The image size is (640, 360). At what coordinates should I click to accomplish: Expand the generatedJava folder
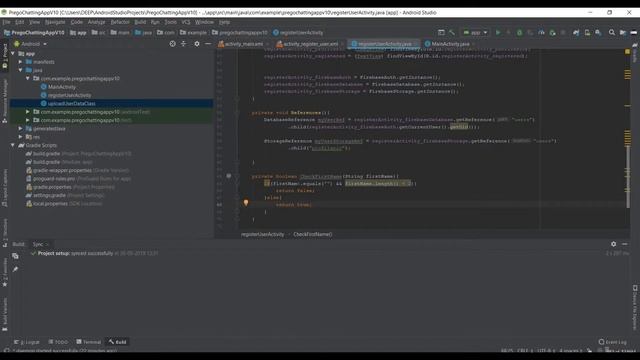coord(20,128)
